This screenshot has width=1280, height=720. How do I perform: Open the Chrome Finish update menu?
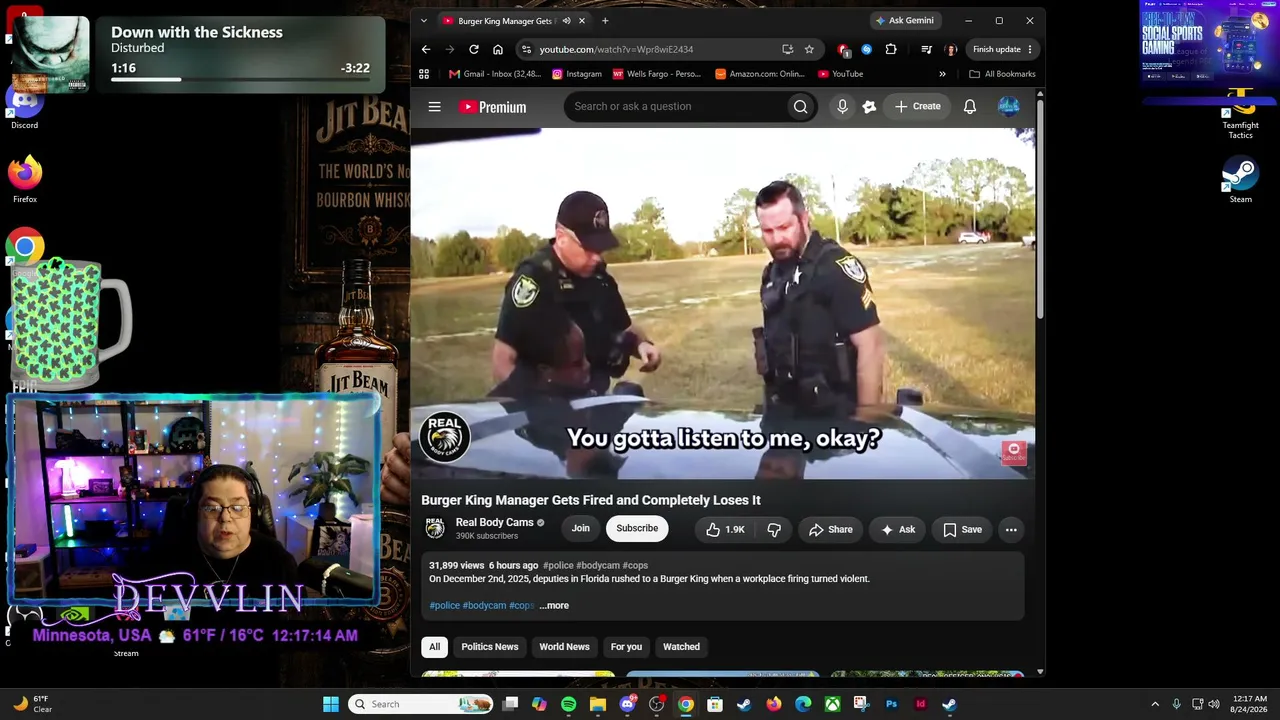click(x=1003, y=49)
